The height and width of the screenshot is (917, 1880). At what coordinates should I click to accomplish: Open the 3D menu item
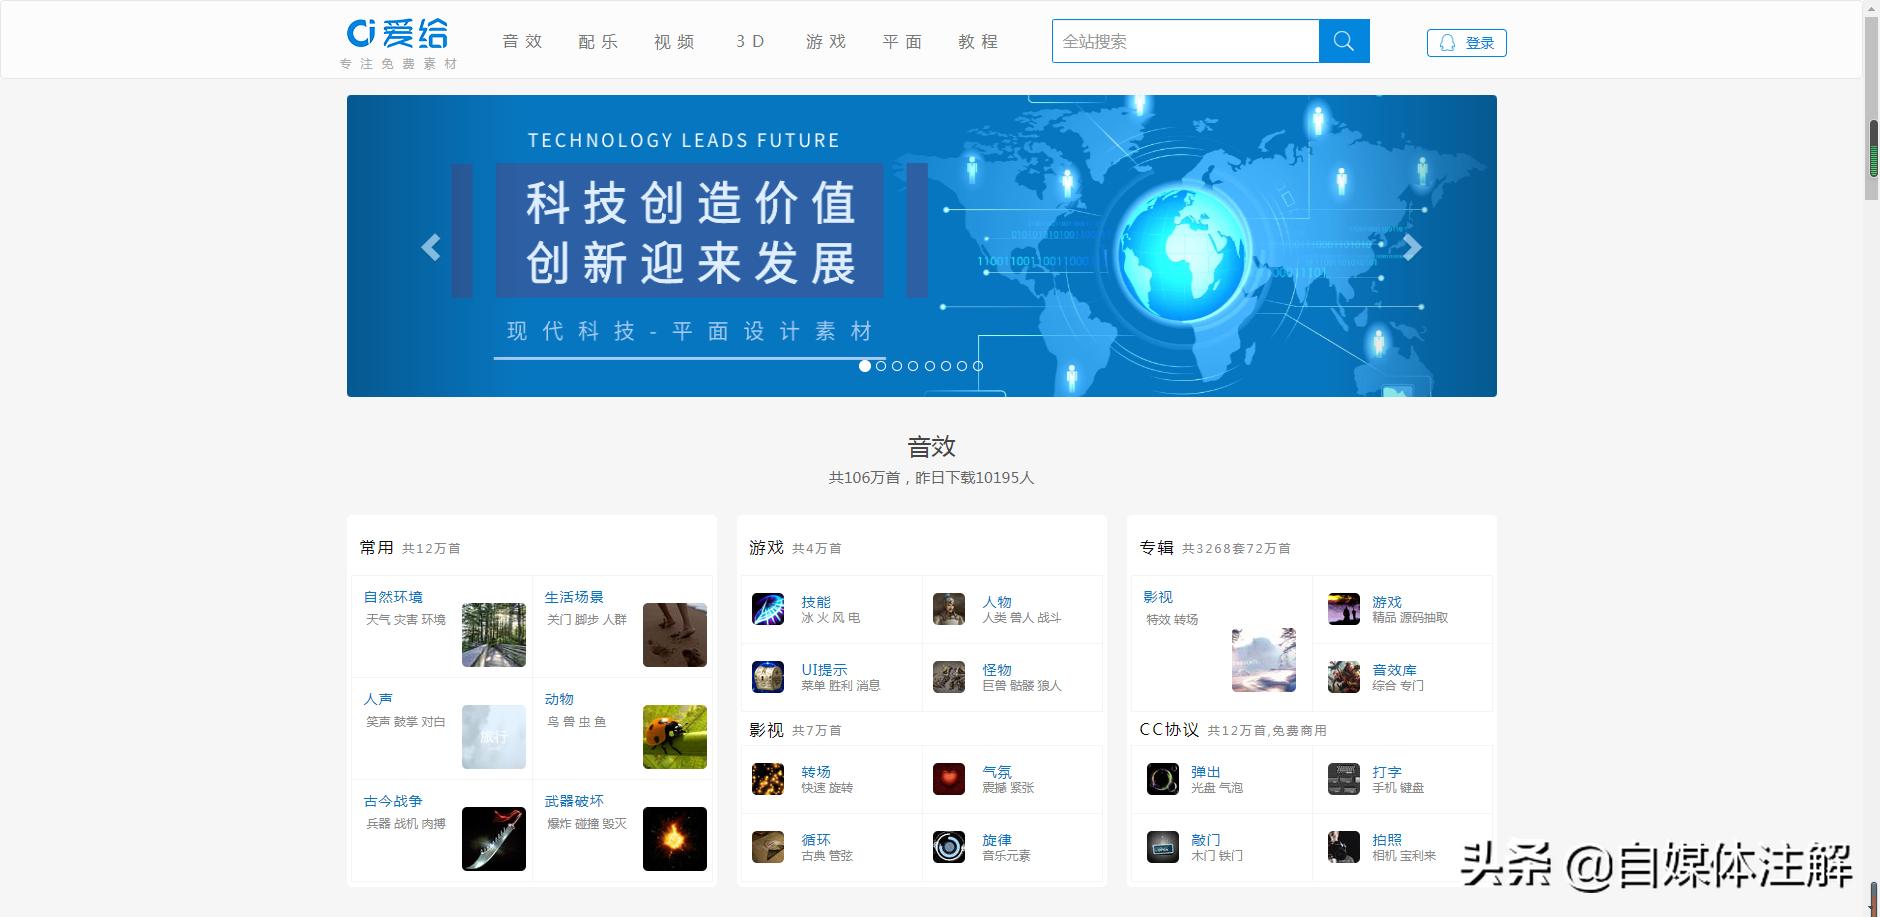click(749, 41)
